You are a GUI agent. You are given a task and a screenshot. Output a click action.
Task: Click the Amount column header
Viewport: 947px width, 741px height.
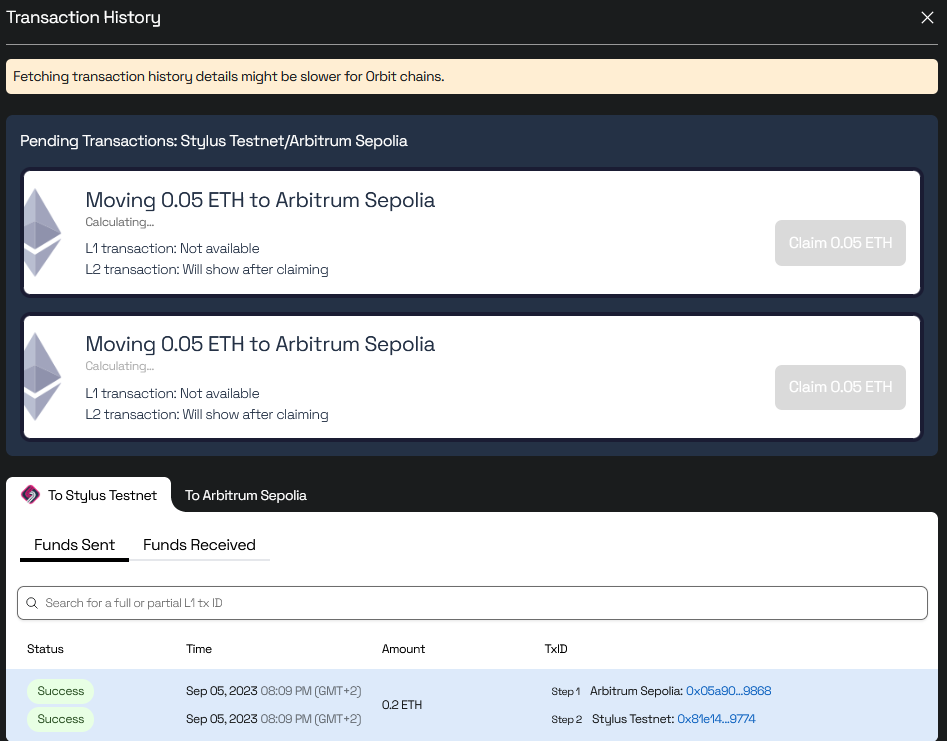coord(403,649)
